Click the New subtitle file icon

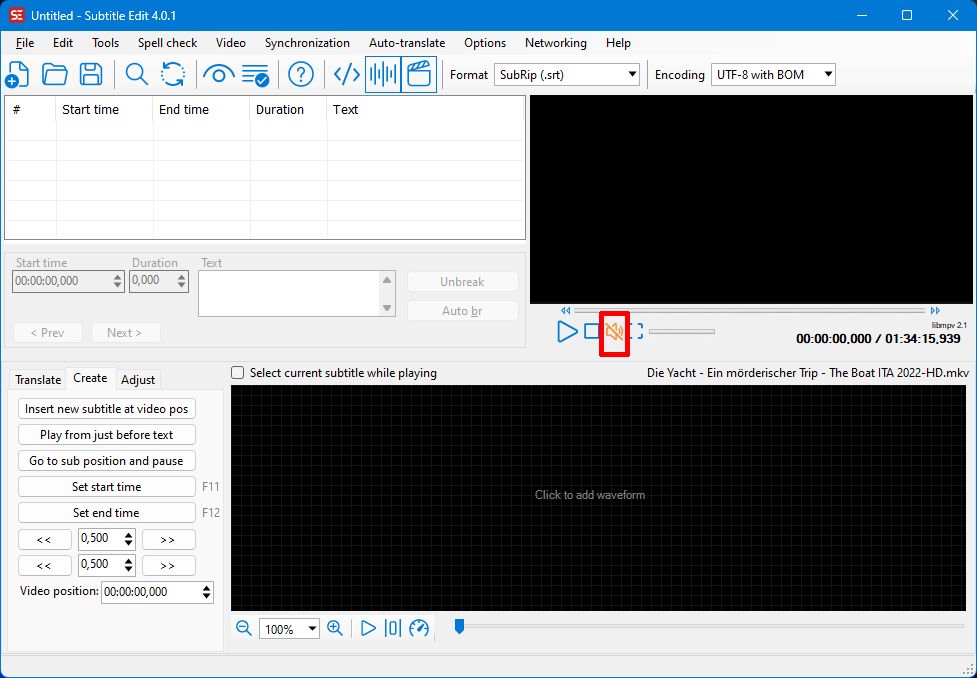click(17, 75)
